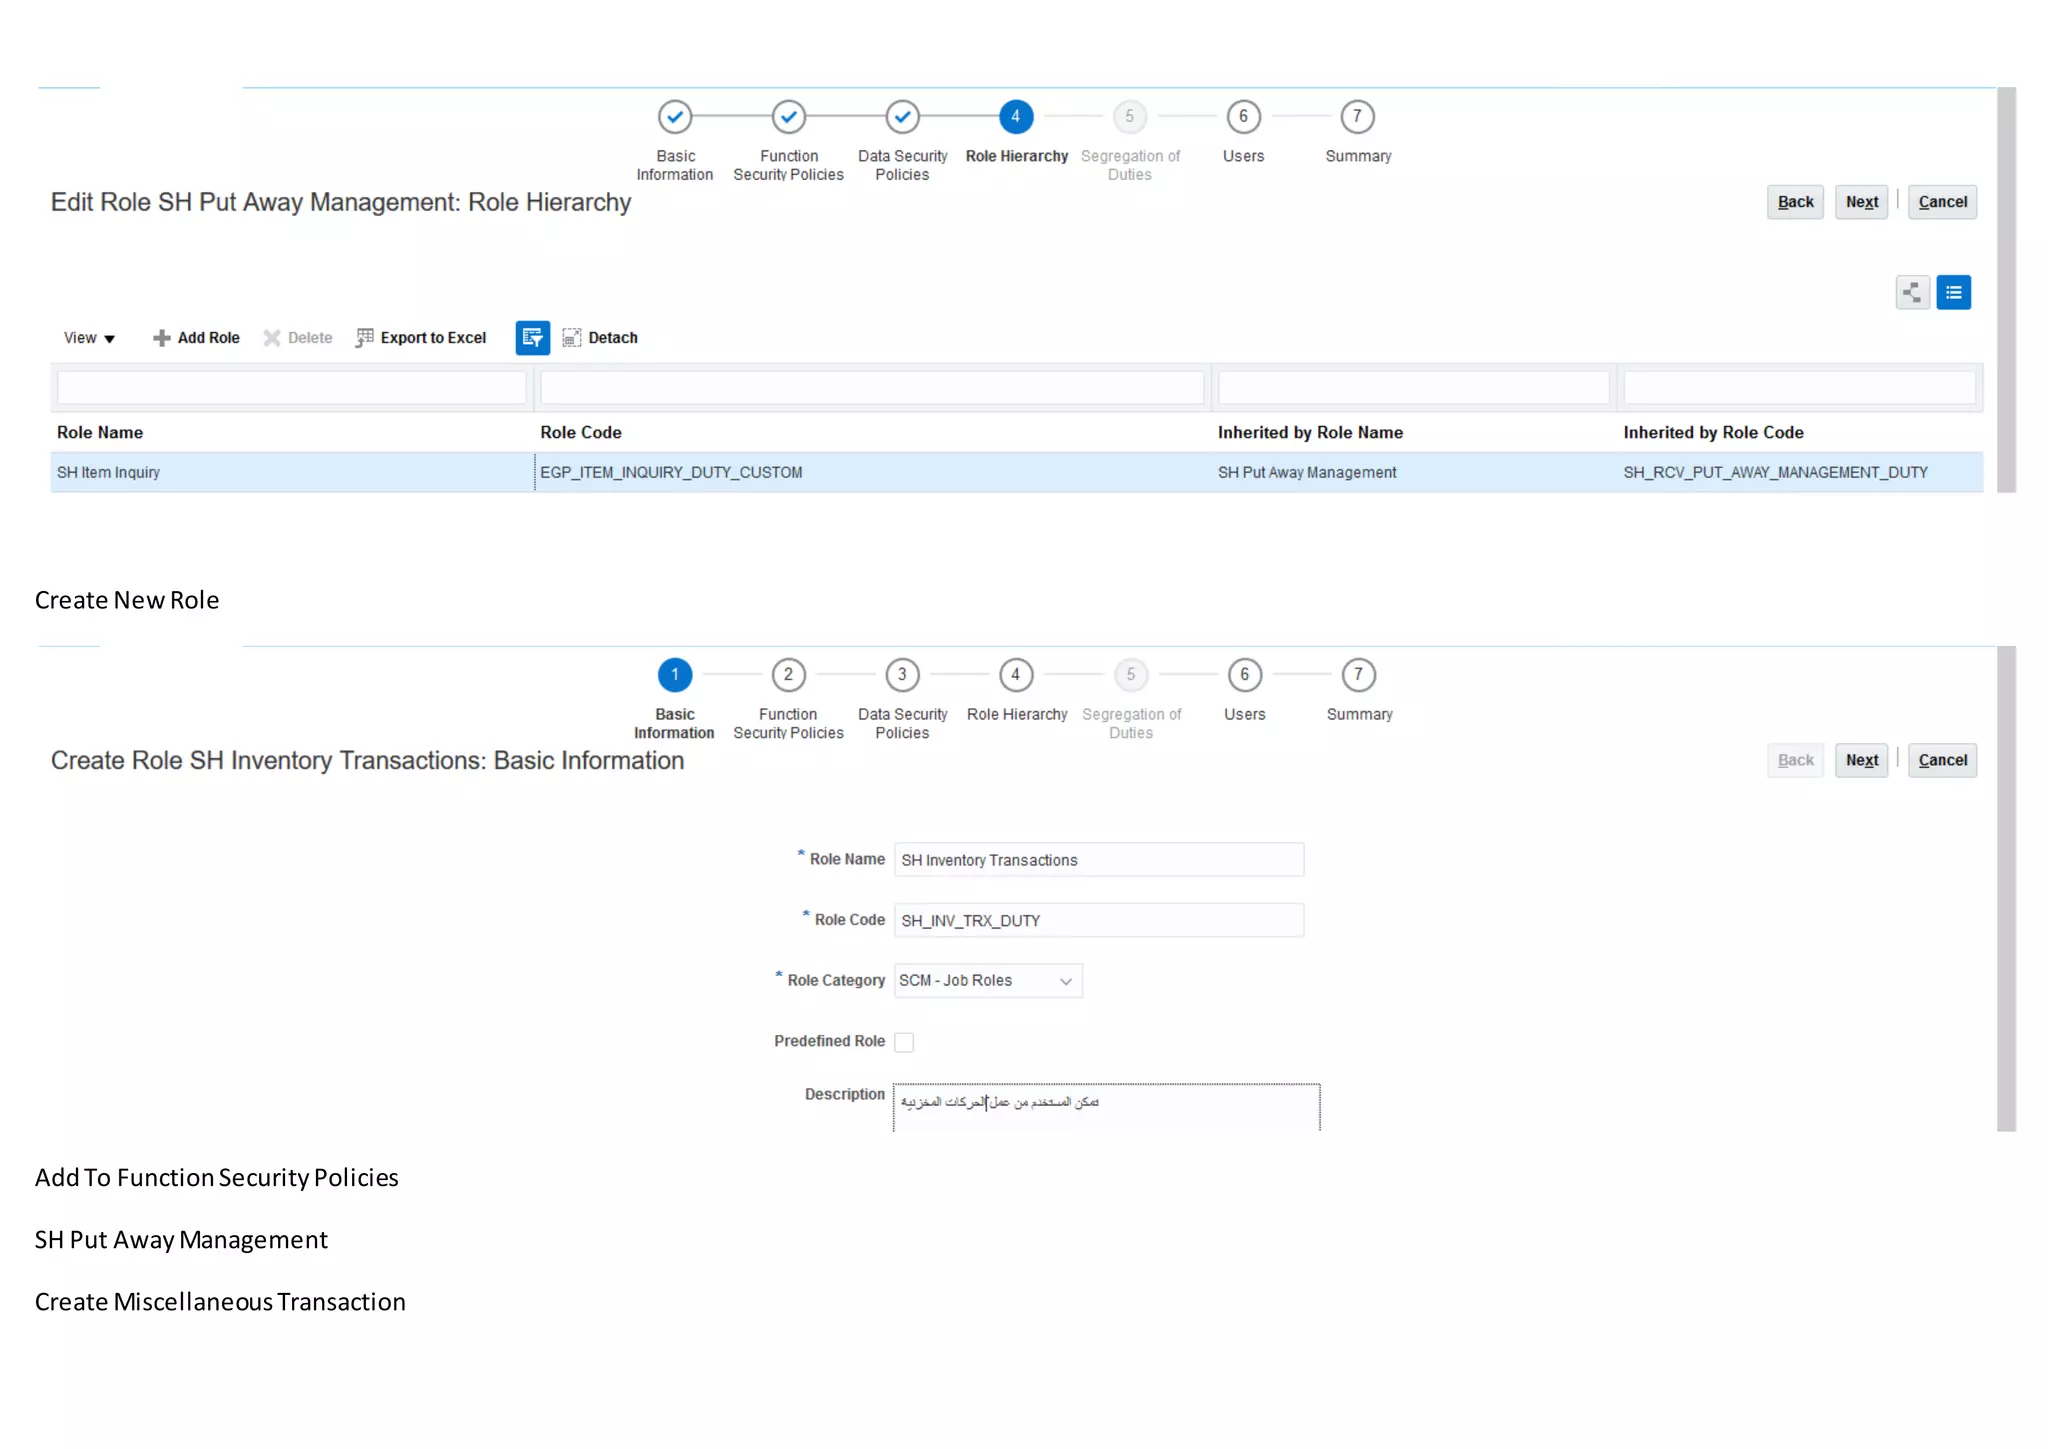The width and height of the screenshot is (2048, 1449).
Task: Click the Add Role plus icon
Action: pyautogui.click(x=161, y=338)
